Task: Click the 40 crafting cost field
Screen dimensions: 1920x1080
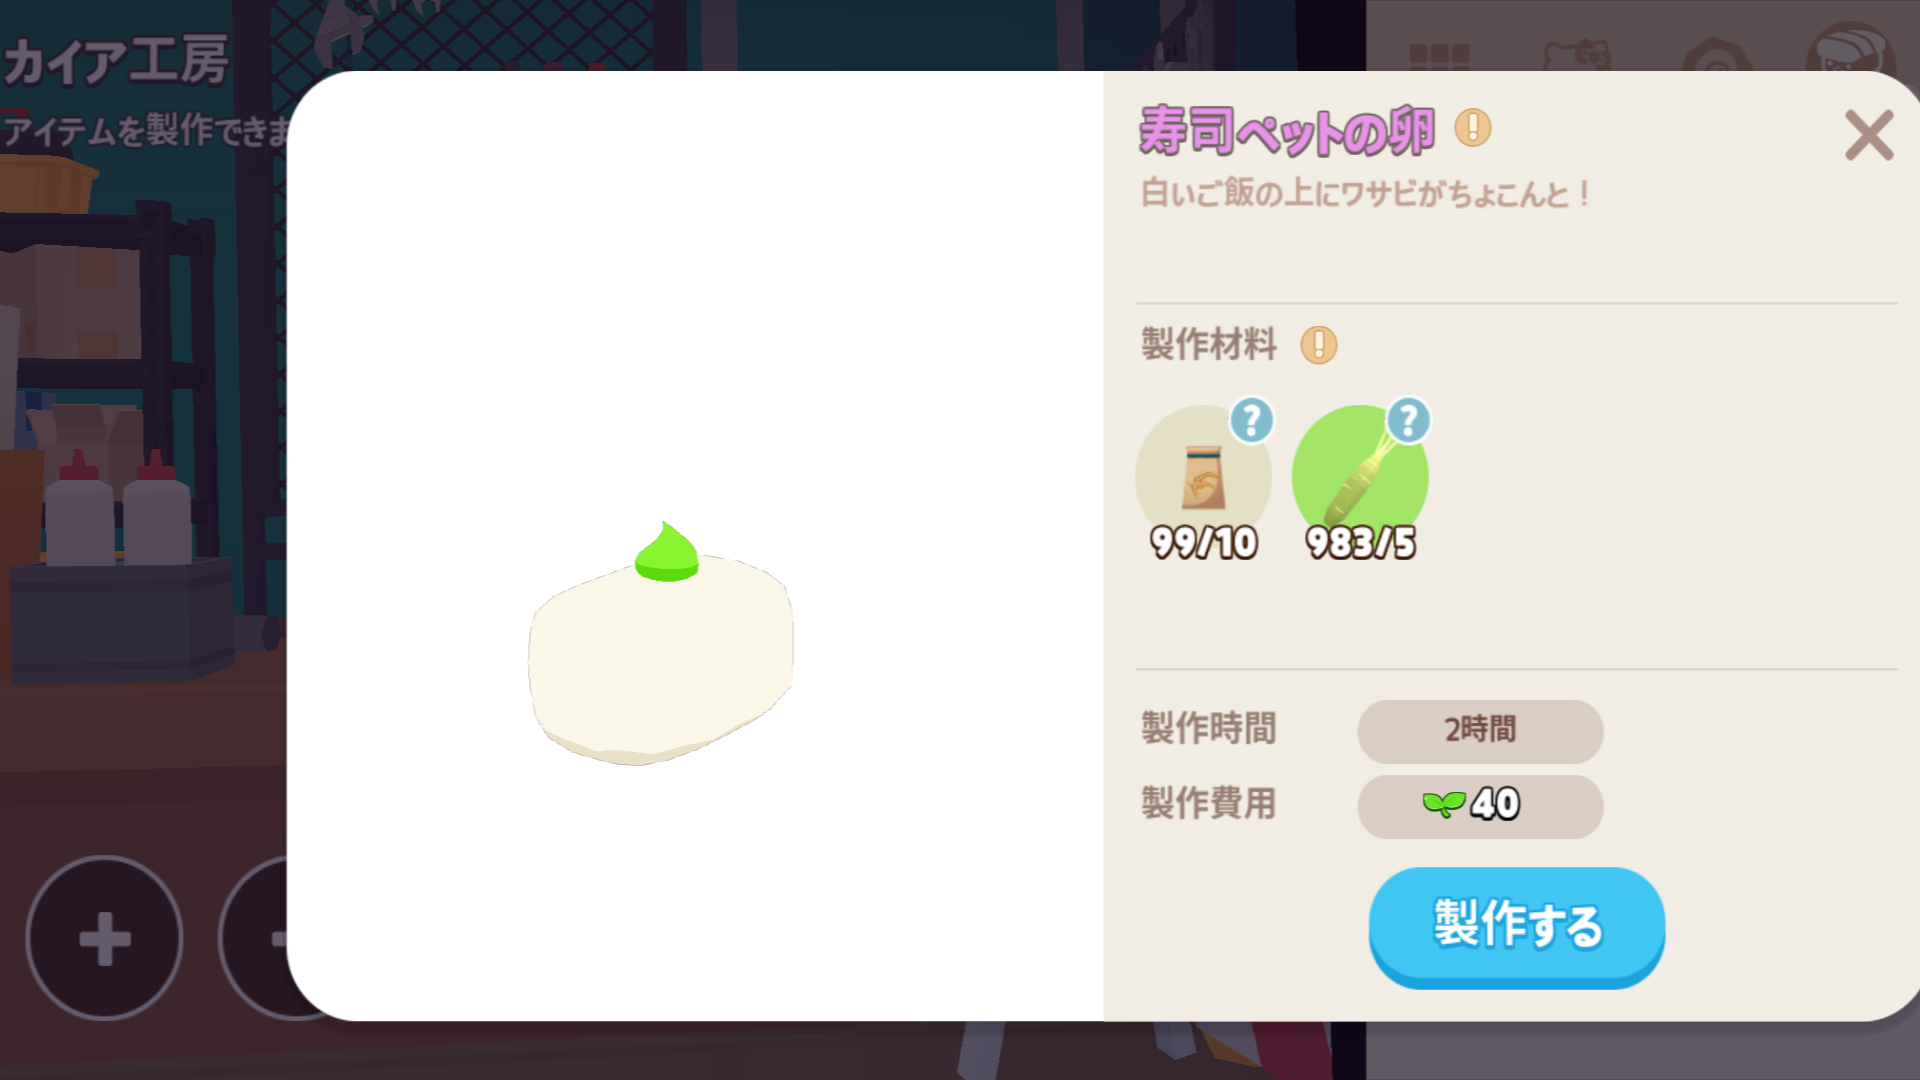Action: coord(1480,806)
